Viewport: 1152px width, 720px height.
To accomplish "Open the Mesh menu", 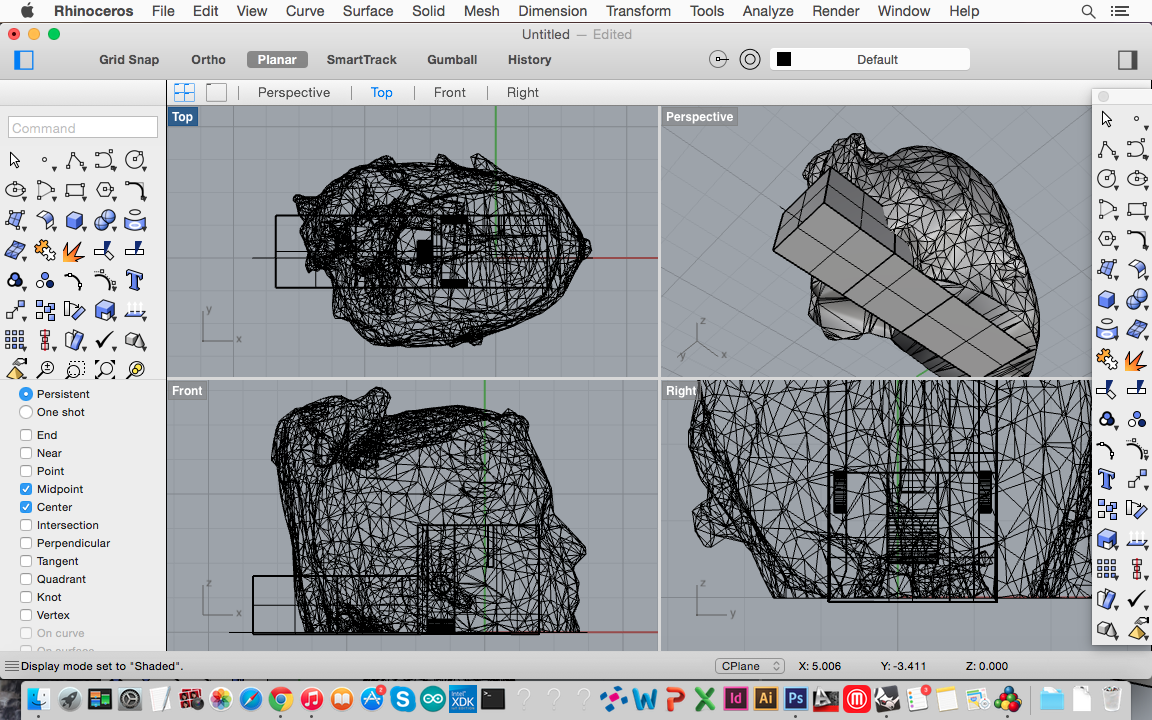I will click(x=481, y=11).
